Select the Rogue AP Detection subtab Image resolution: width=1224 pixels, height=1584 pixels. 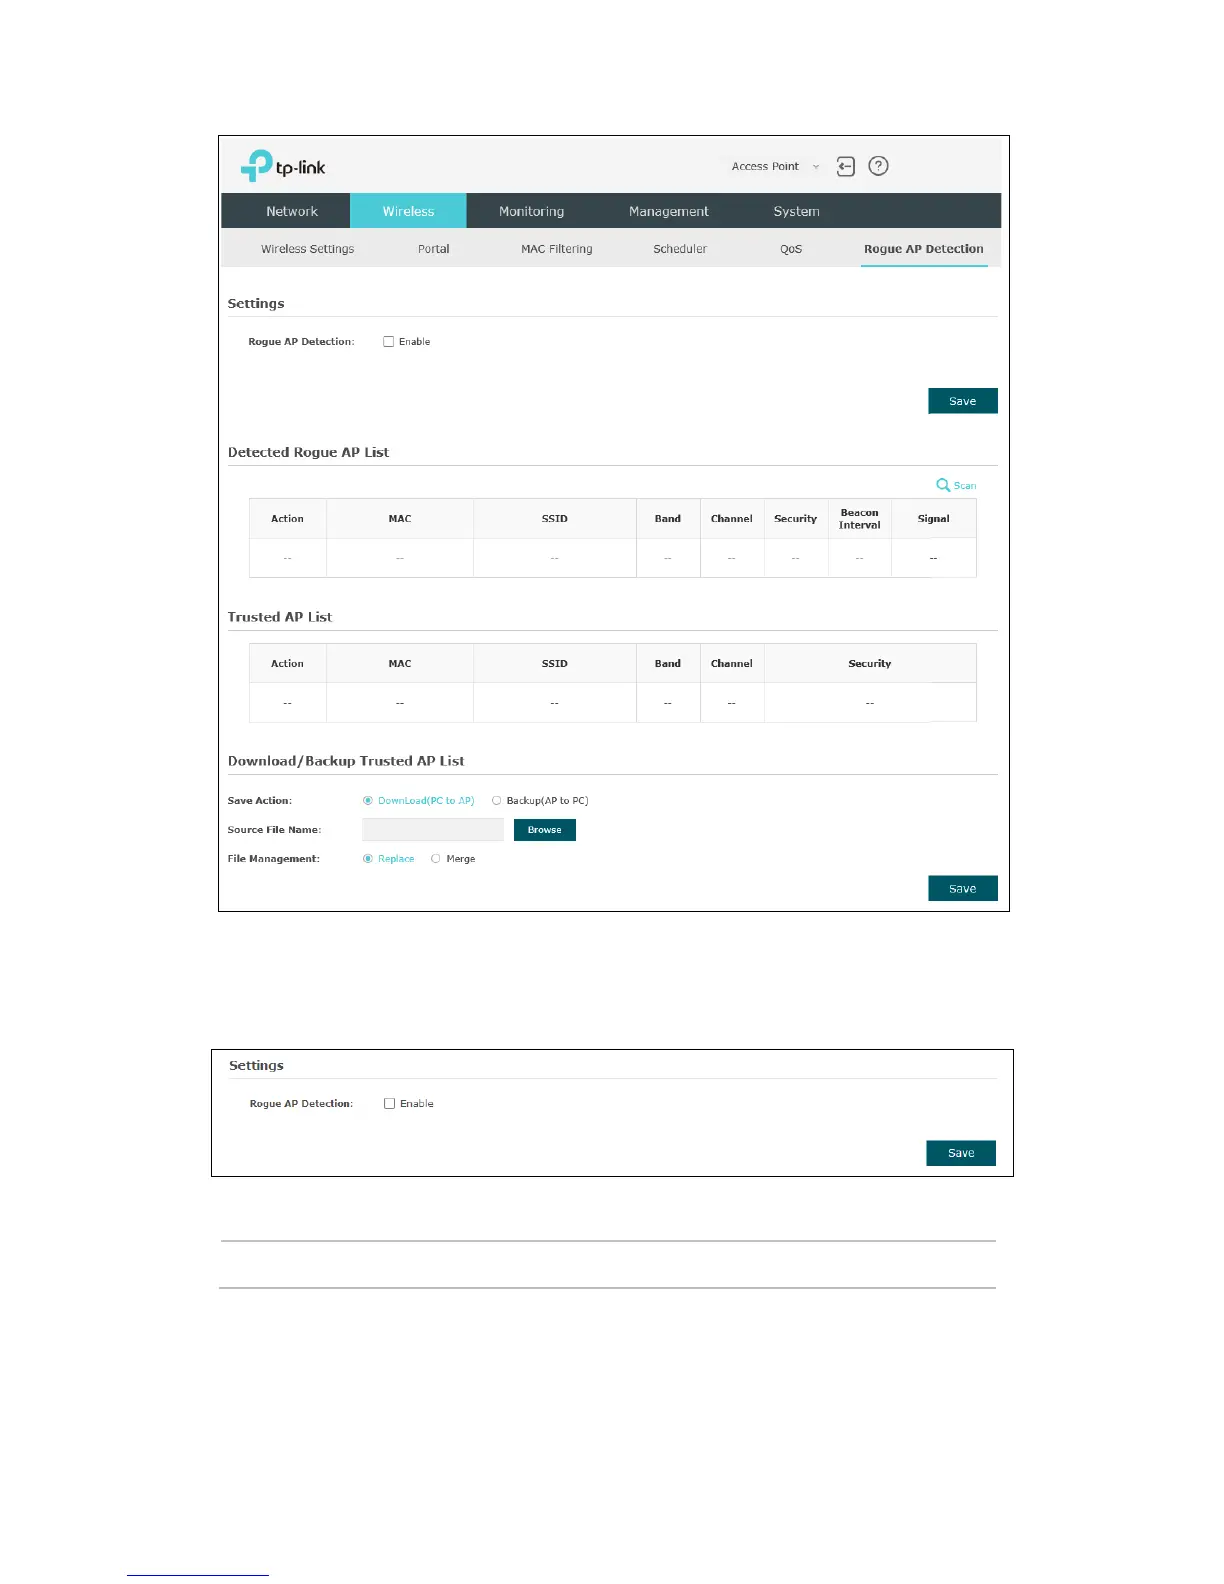pyautogui.click(x=924, y=249)
